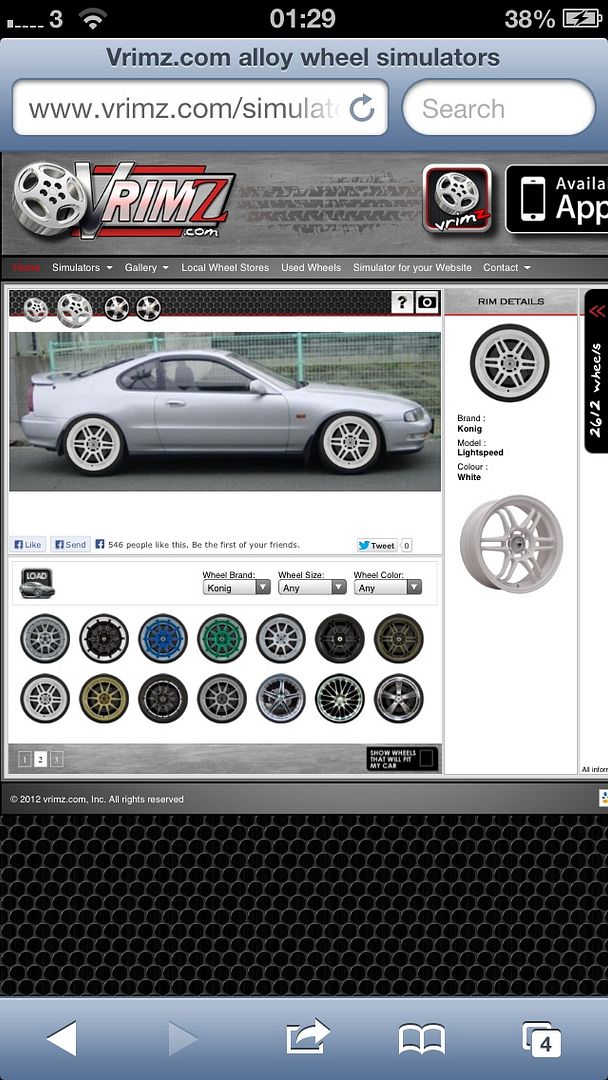Click the Facebook Like button

[x=28, y=544]
